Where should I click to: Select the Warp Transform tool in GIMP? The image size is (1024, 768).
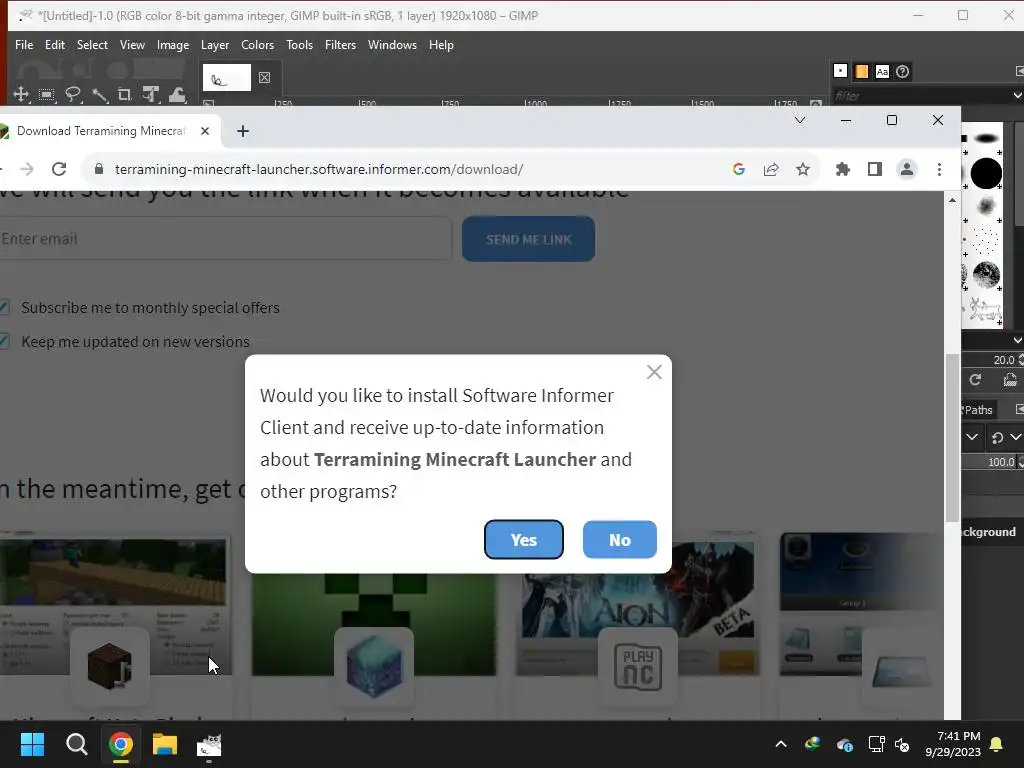[177, 95]
